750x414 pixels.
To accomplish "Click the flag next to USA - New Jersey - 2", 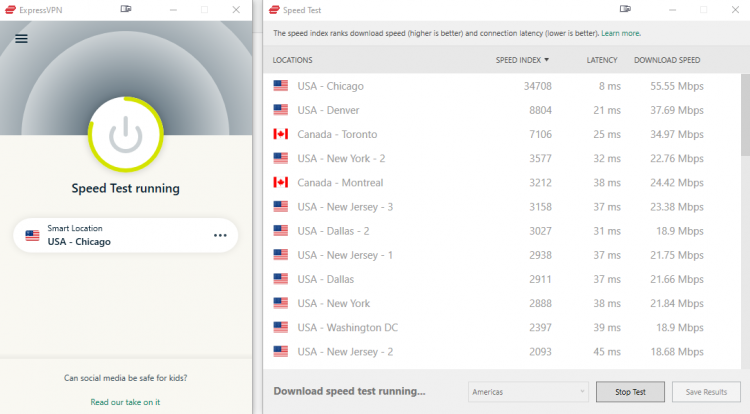I will pyautogui.click(x=281, y=351).
